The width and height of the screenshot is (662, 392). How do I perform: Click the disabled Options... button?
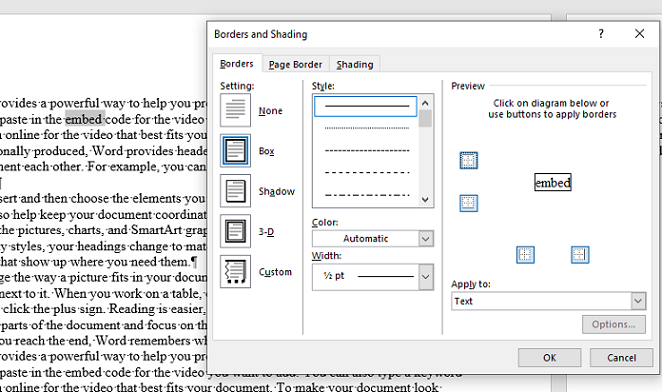613,324
